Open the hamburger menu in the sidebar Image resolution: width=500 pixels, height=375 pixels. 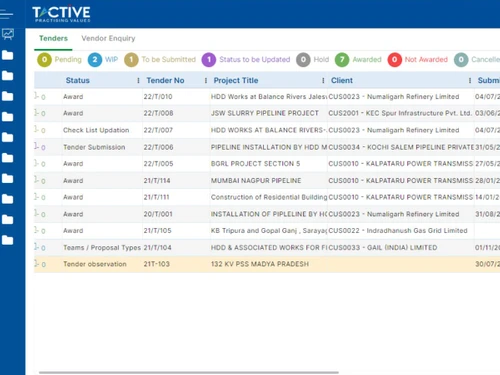click(x=6, y=14)
